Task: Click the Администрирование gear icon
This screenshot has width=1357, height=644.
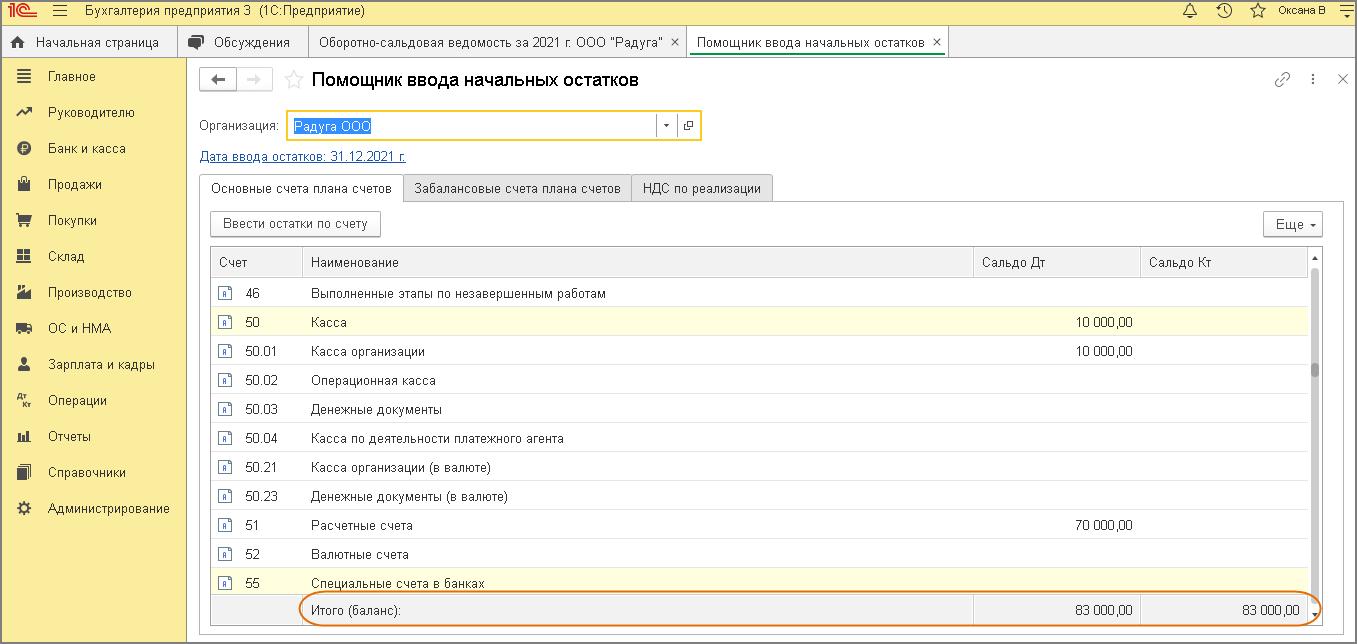Action: point(25,509)
